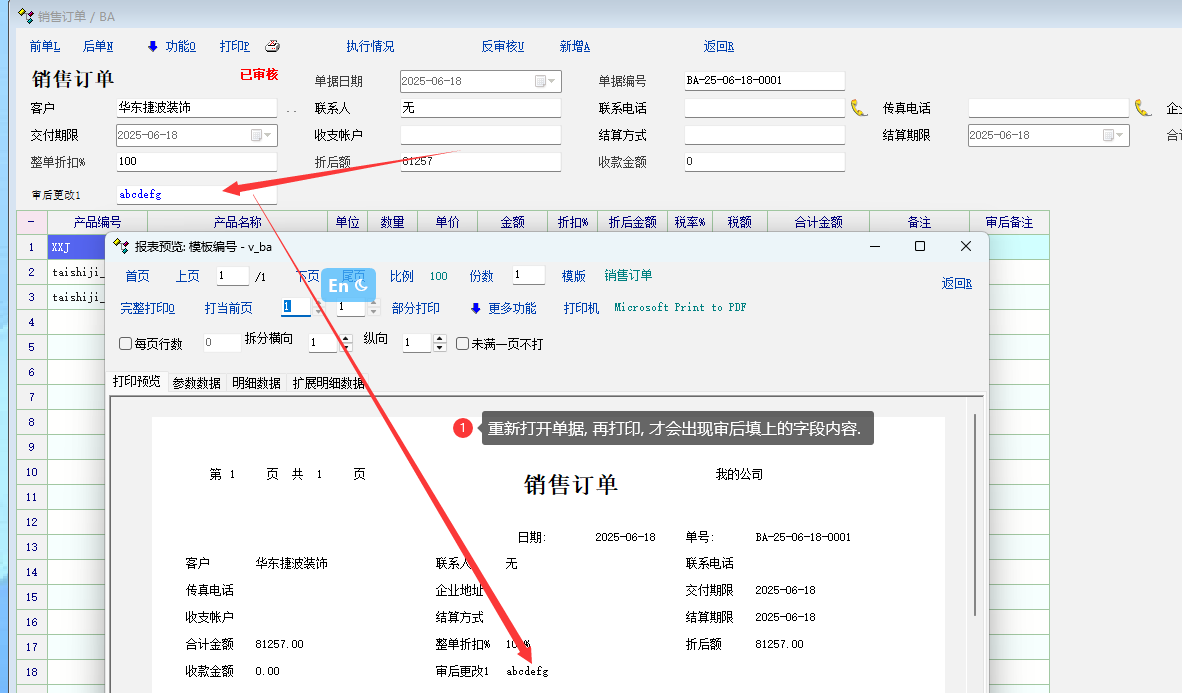1182x693 pixels.
Task: Click the En input method indicator
Action: (348, 285)
